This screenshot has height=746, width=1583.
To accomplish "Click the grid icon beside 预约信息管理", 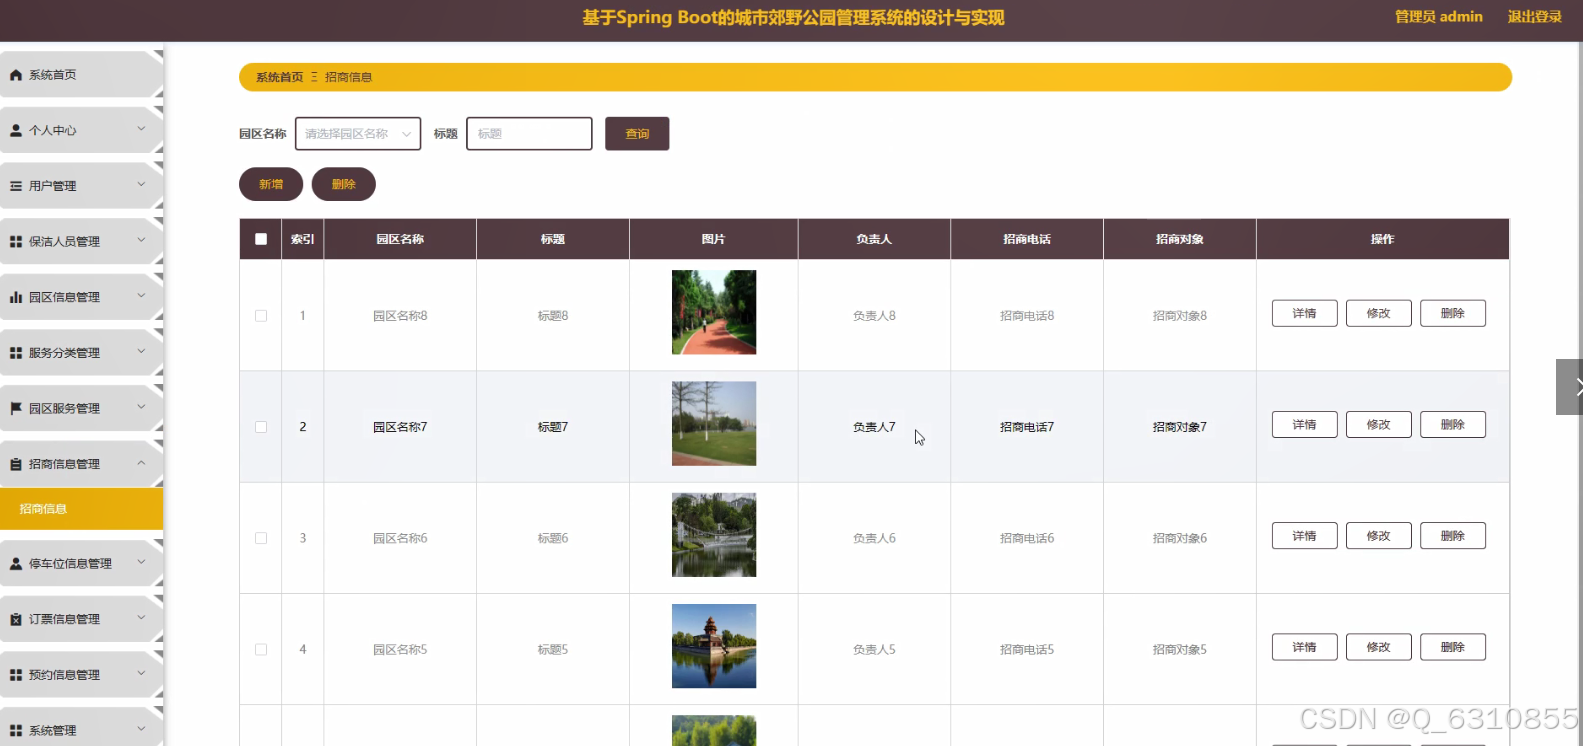I will point(16,675).
